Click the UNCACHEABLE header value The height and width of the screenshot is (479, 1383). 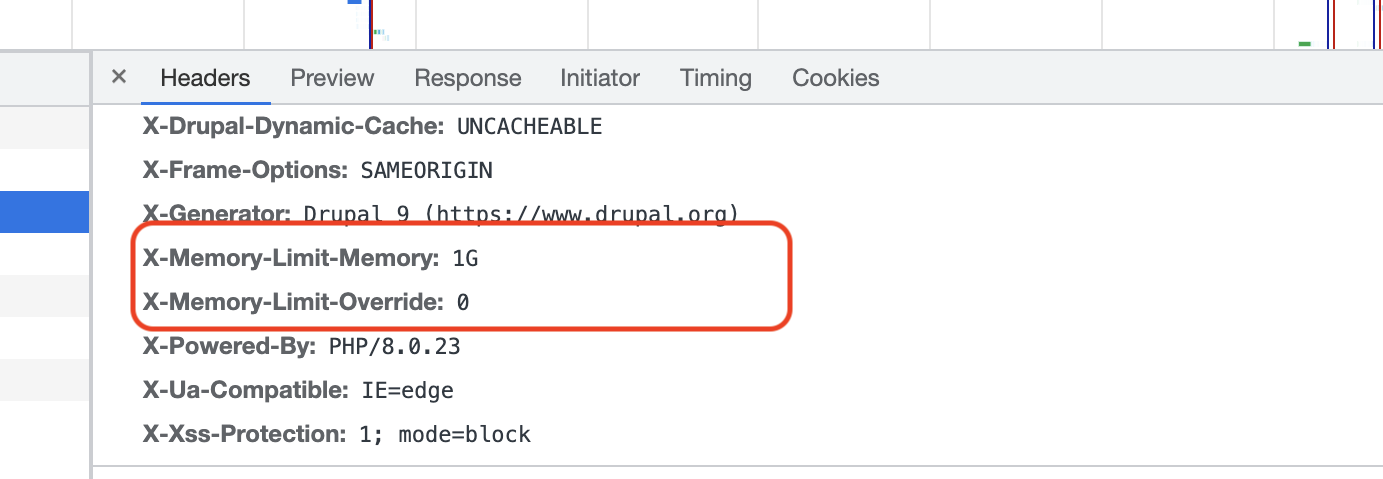coord(529,127)
